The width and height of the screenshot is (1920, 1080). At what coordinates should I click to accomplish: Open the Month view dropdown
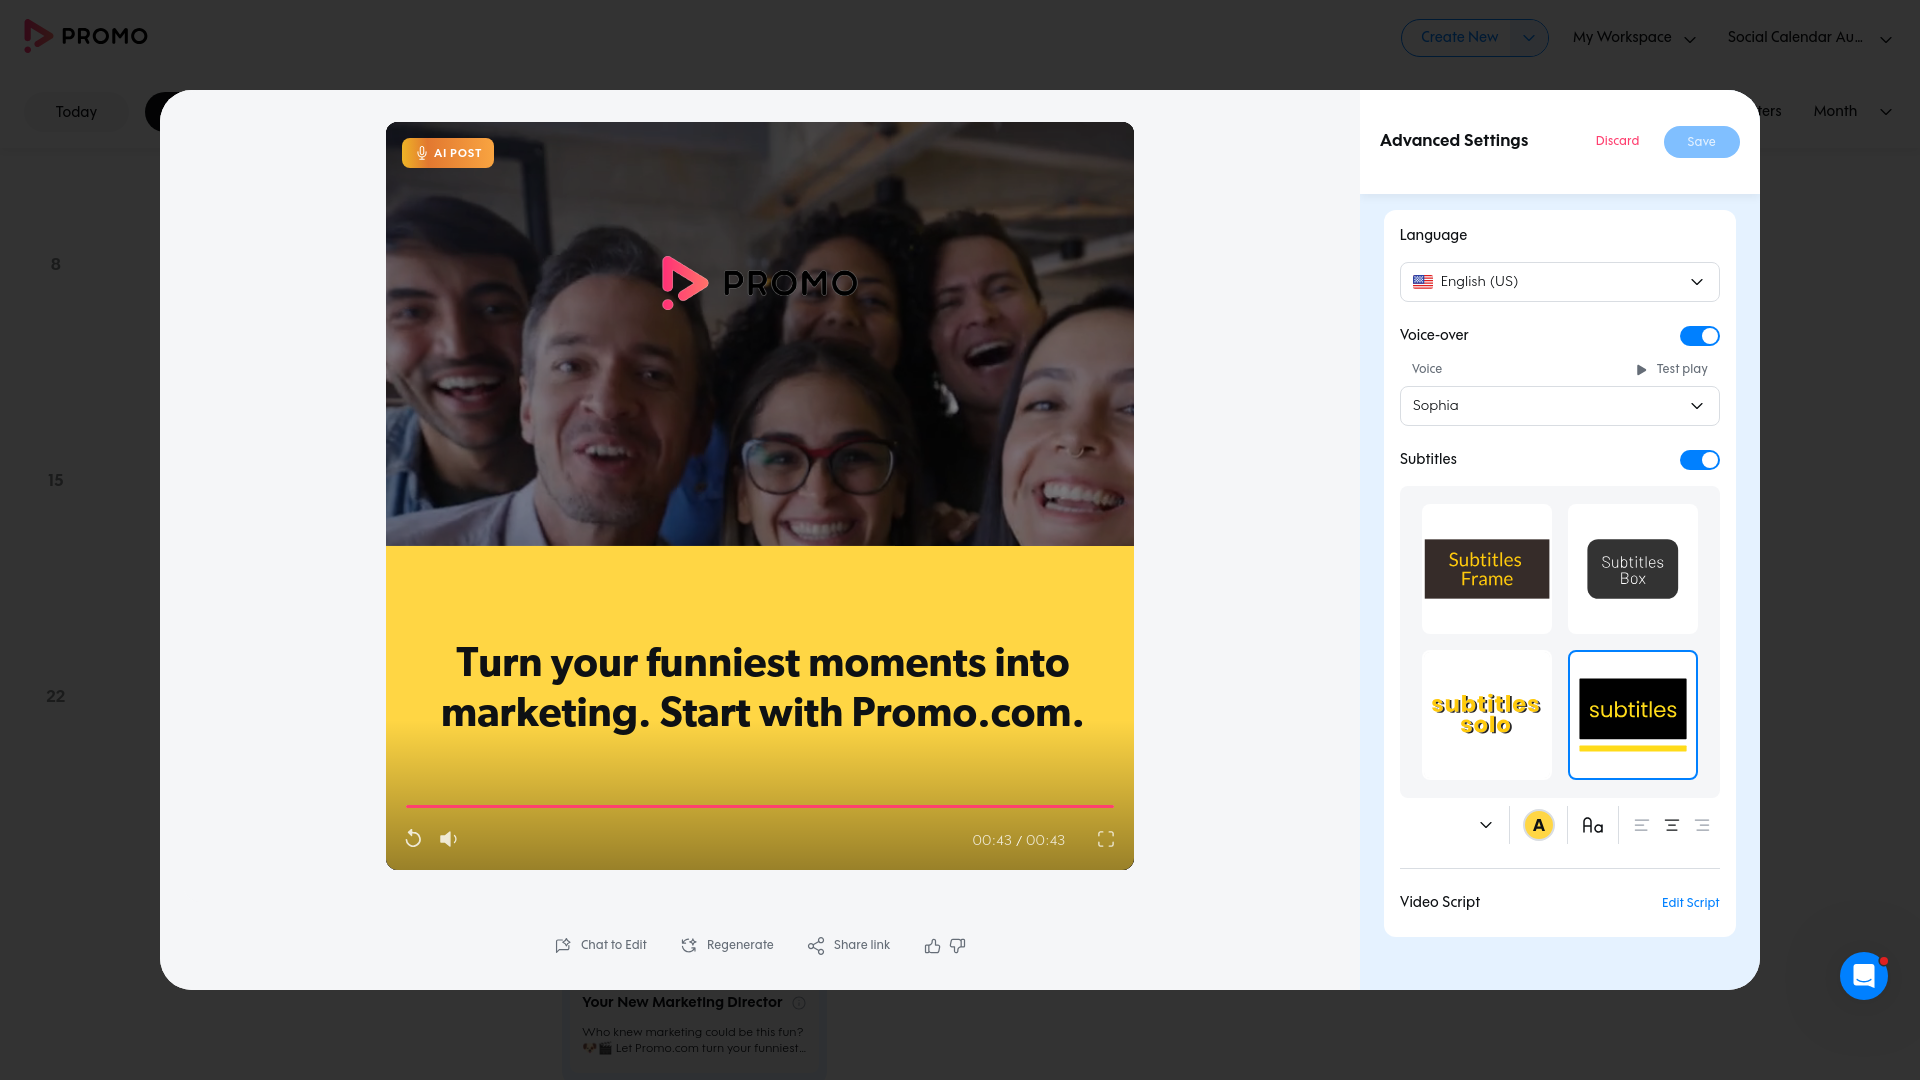coord(1853,111)
